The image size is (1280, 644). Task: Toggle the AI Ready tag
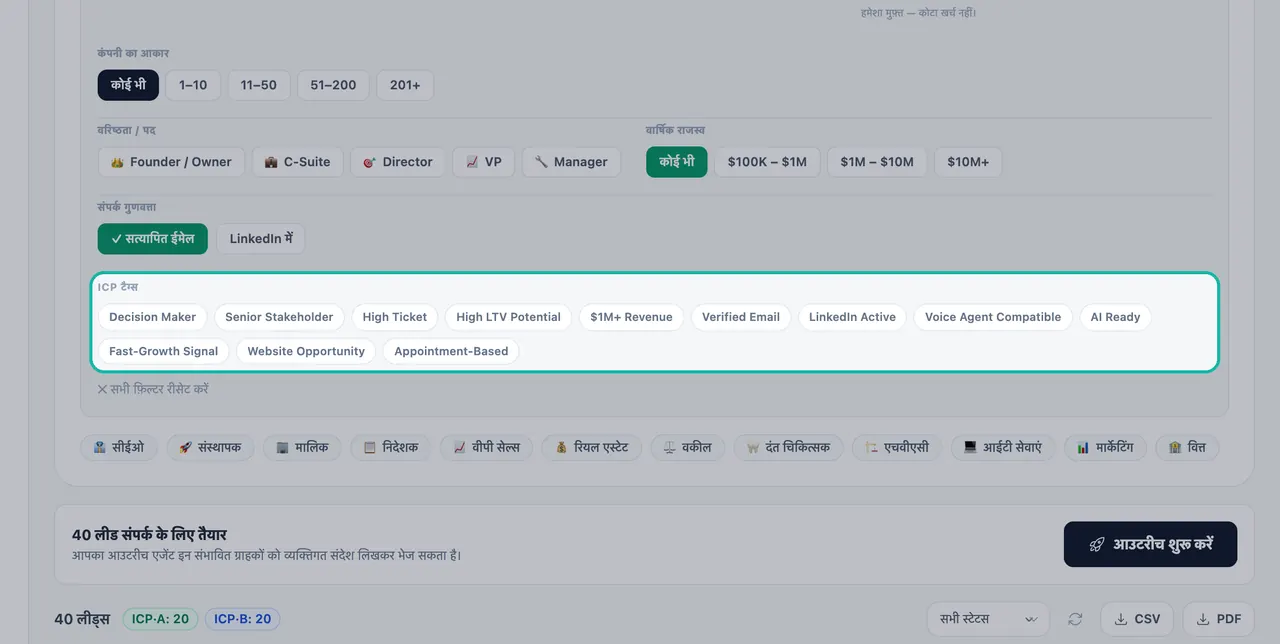(x=1115, y=317)
